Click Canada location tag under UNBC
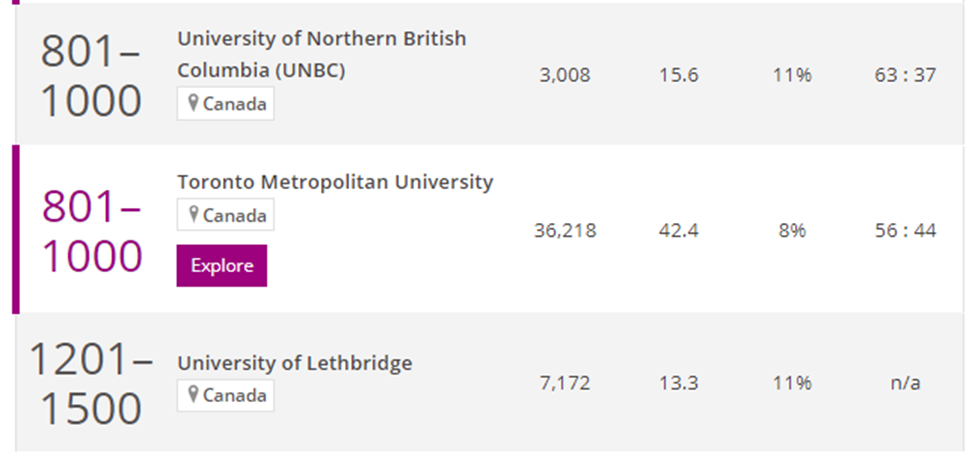This screenshot has height=462, width=975. point(226,104)
